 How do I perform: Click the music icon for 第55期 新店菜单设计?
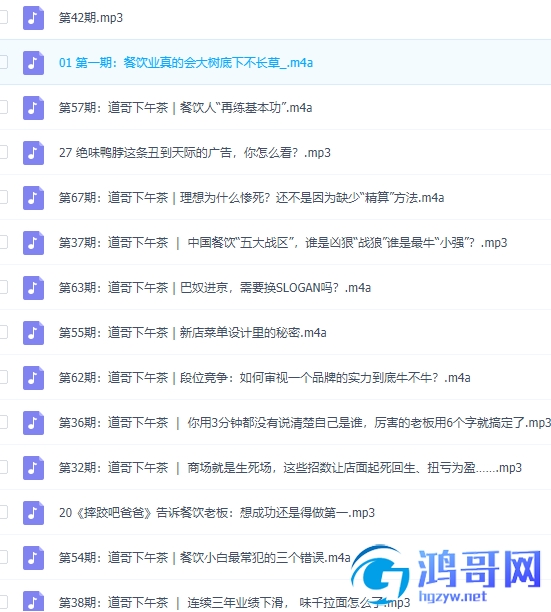click(33, 333)
